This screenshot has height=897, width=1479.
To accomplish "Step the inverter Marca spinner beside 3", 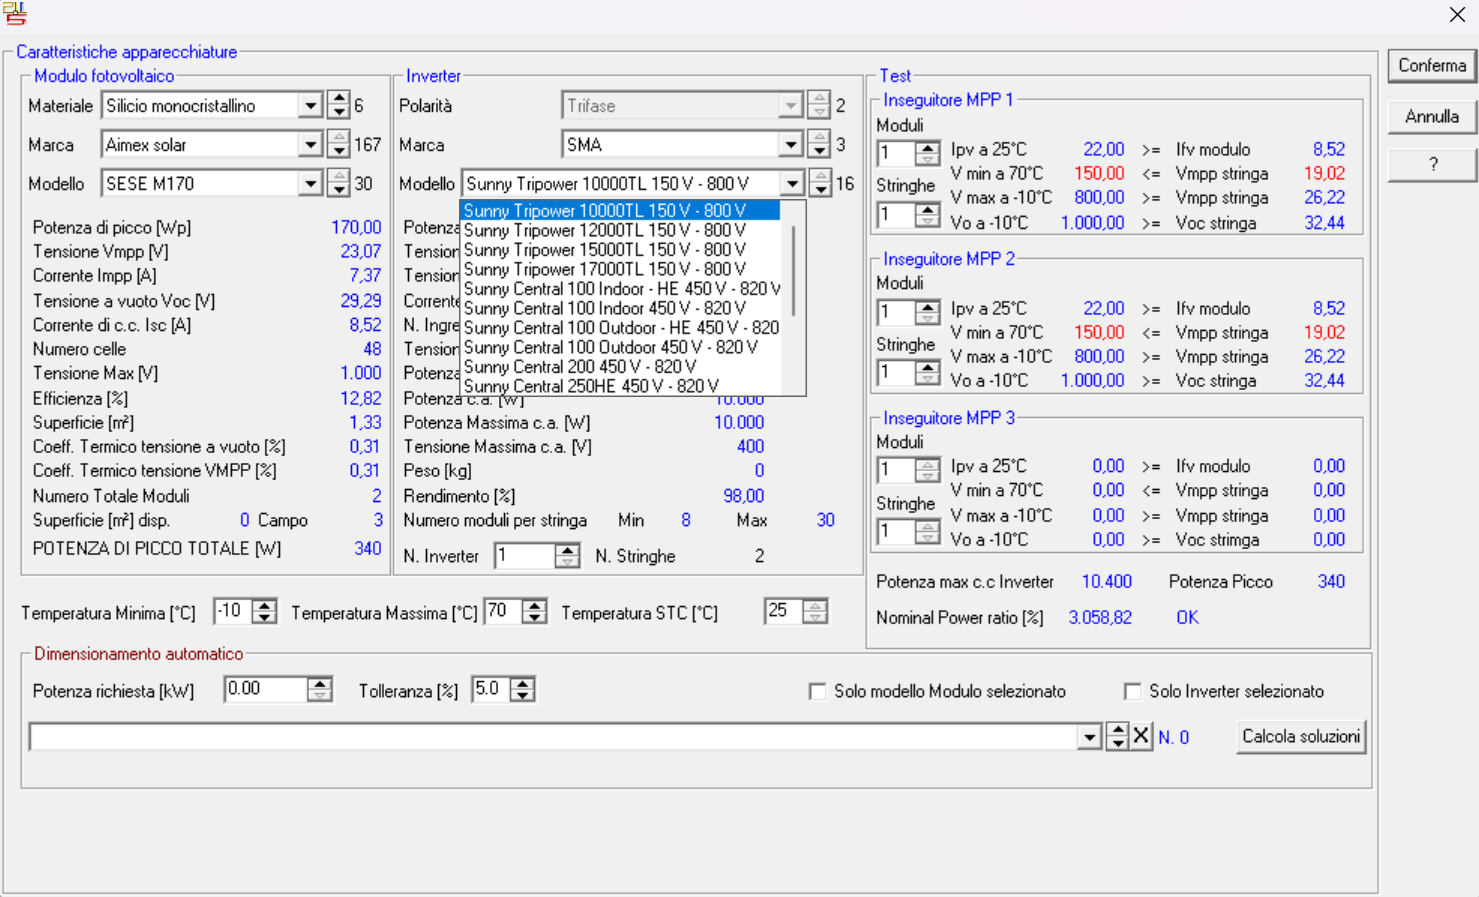I will [x=820, y=145].
